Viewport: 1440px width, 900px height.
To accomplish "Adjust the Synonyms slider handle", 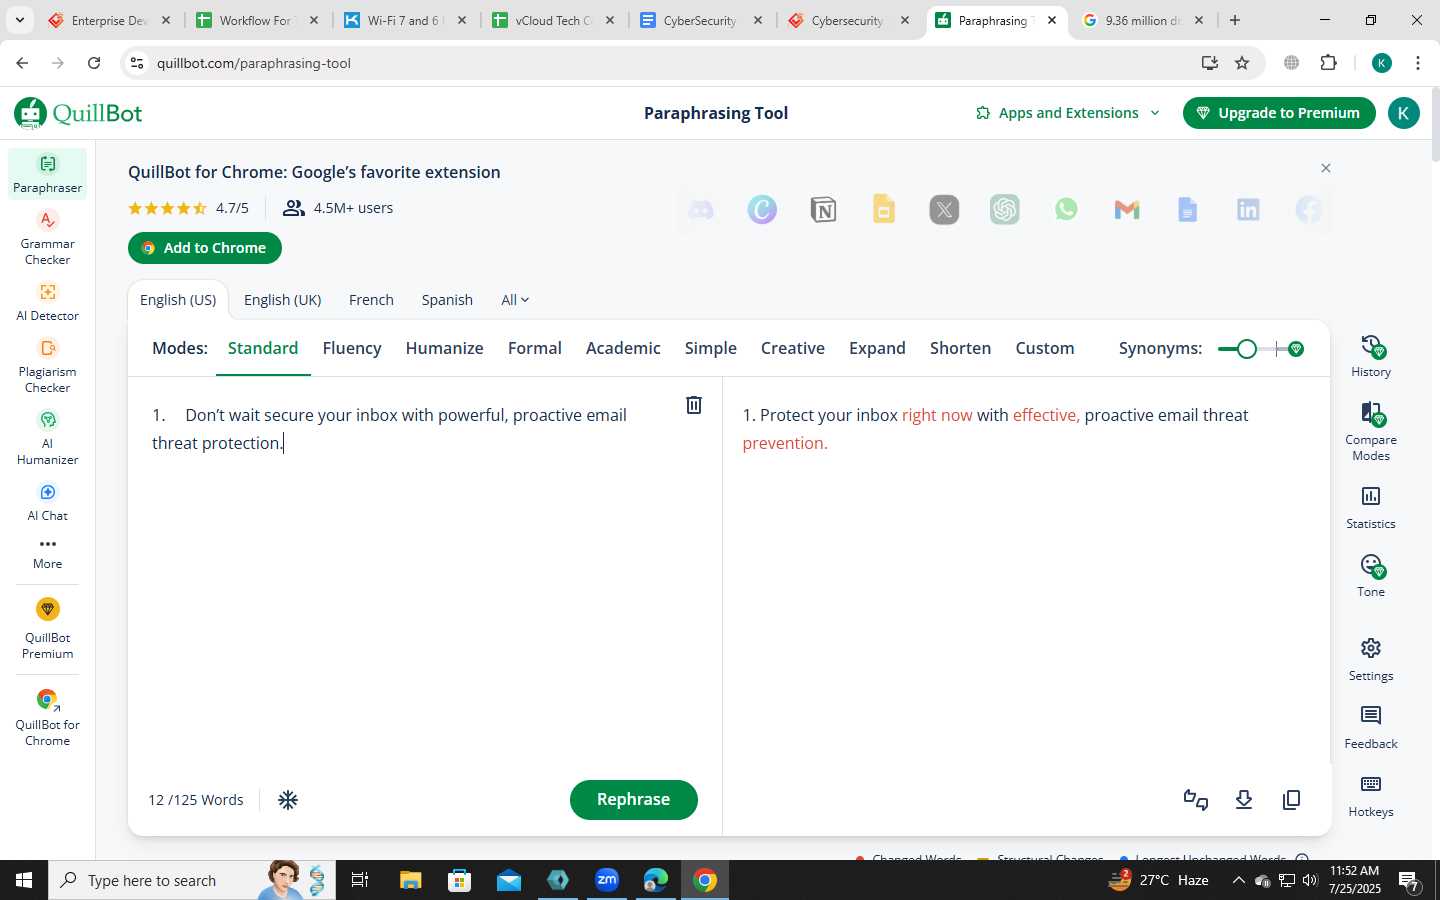I will pos(1246,349).
